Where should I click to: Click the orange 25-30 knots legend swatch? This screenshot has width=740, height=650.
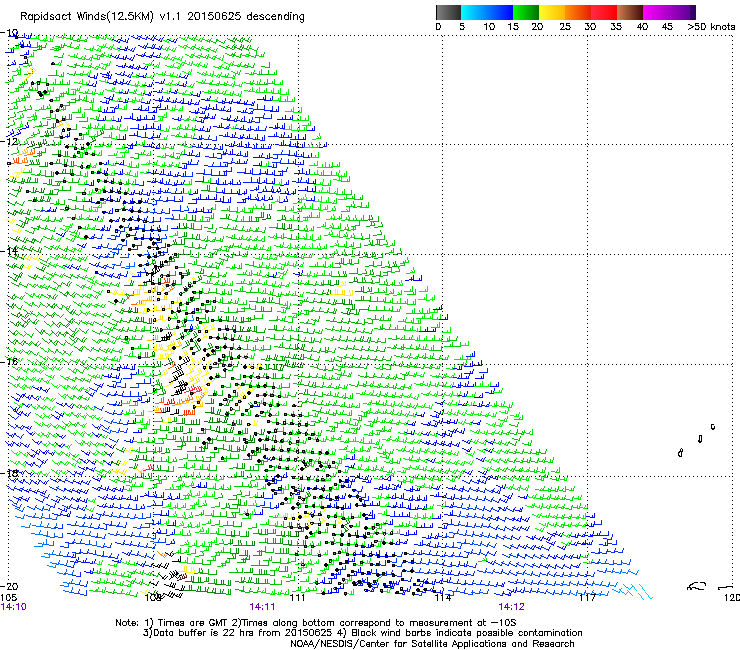(578, 12)
